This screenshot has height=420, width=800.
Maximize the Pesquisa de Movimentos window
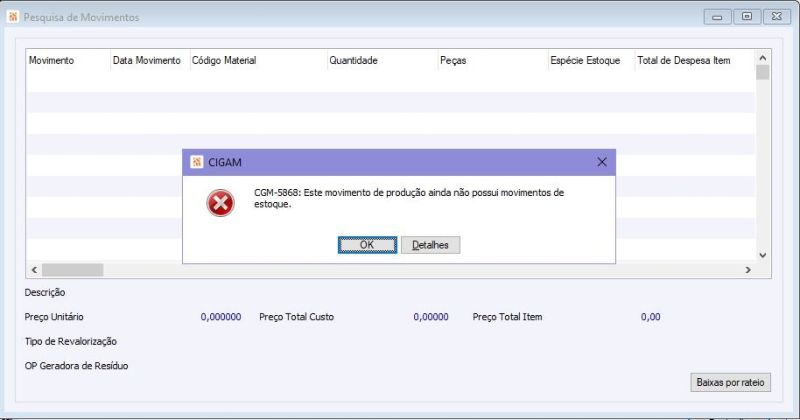(x=747, y=17)
